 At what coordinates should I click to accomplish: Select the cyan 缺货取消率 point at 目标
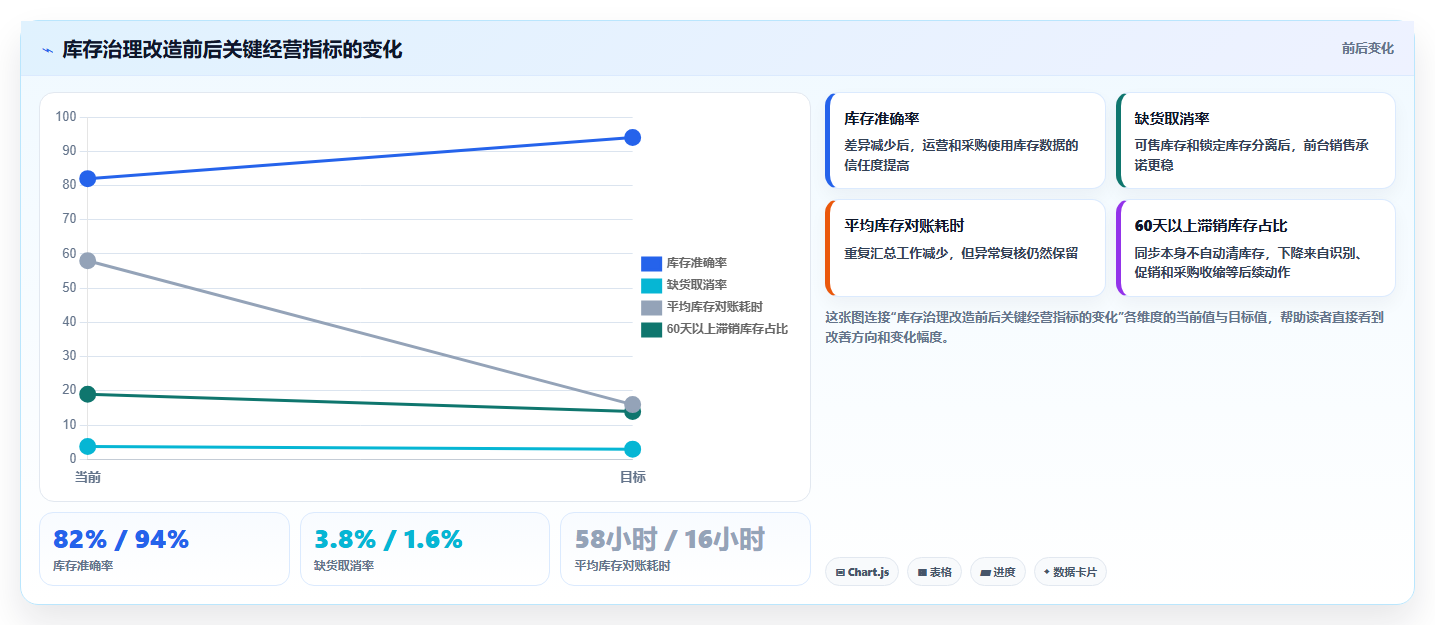632,449
